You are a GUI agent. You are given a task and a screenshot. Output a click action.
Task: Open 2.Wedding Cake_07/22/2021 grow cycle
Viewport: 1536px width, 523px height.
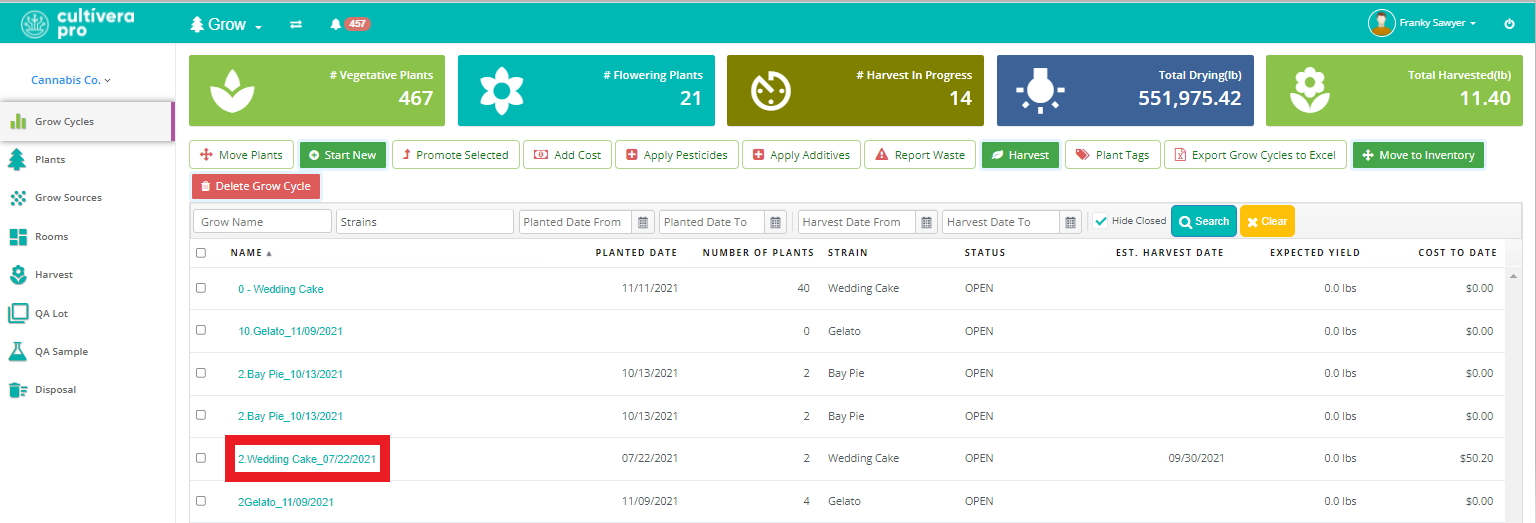[307, 459]
